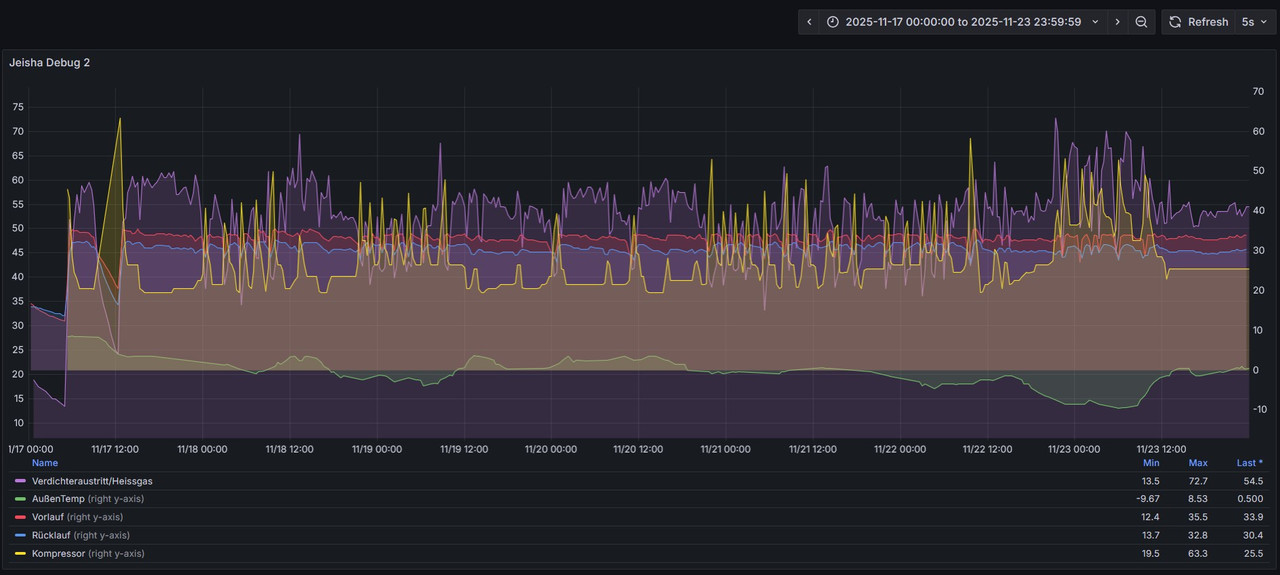Click the 11/23 12:00 x-axis label
The width and height of the screenshot is (1280, 575).
(1161, 449)
